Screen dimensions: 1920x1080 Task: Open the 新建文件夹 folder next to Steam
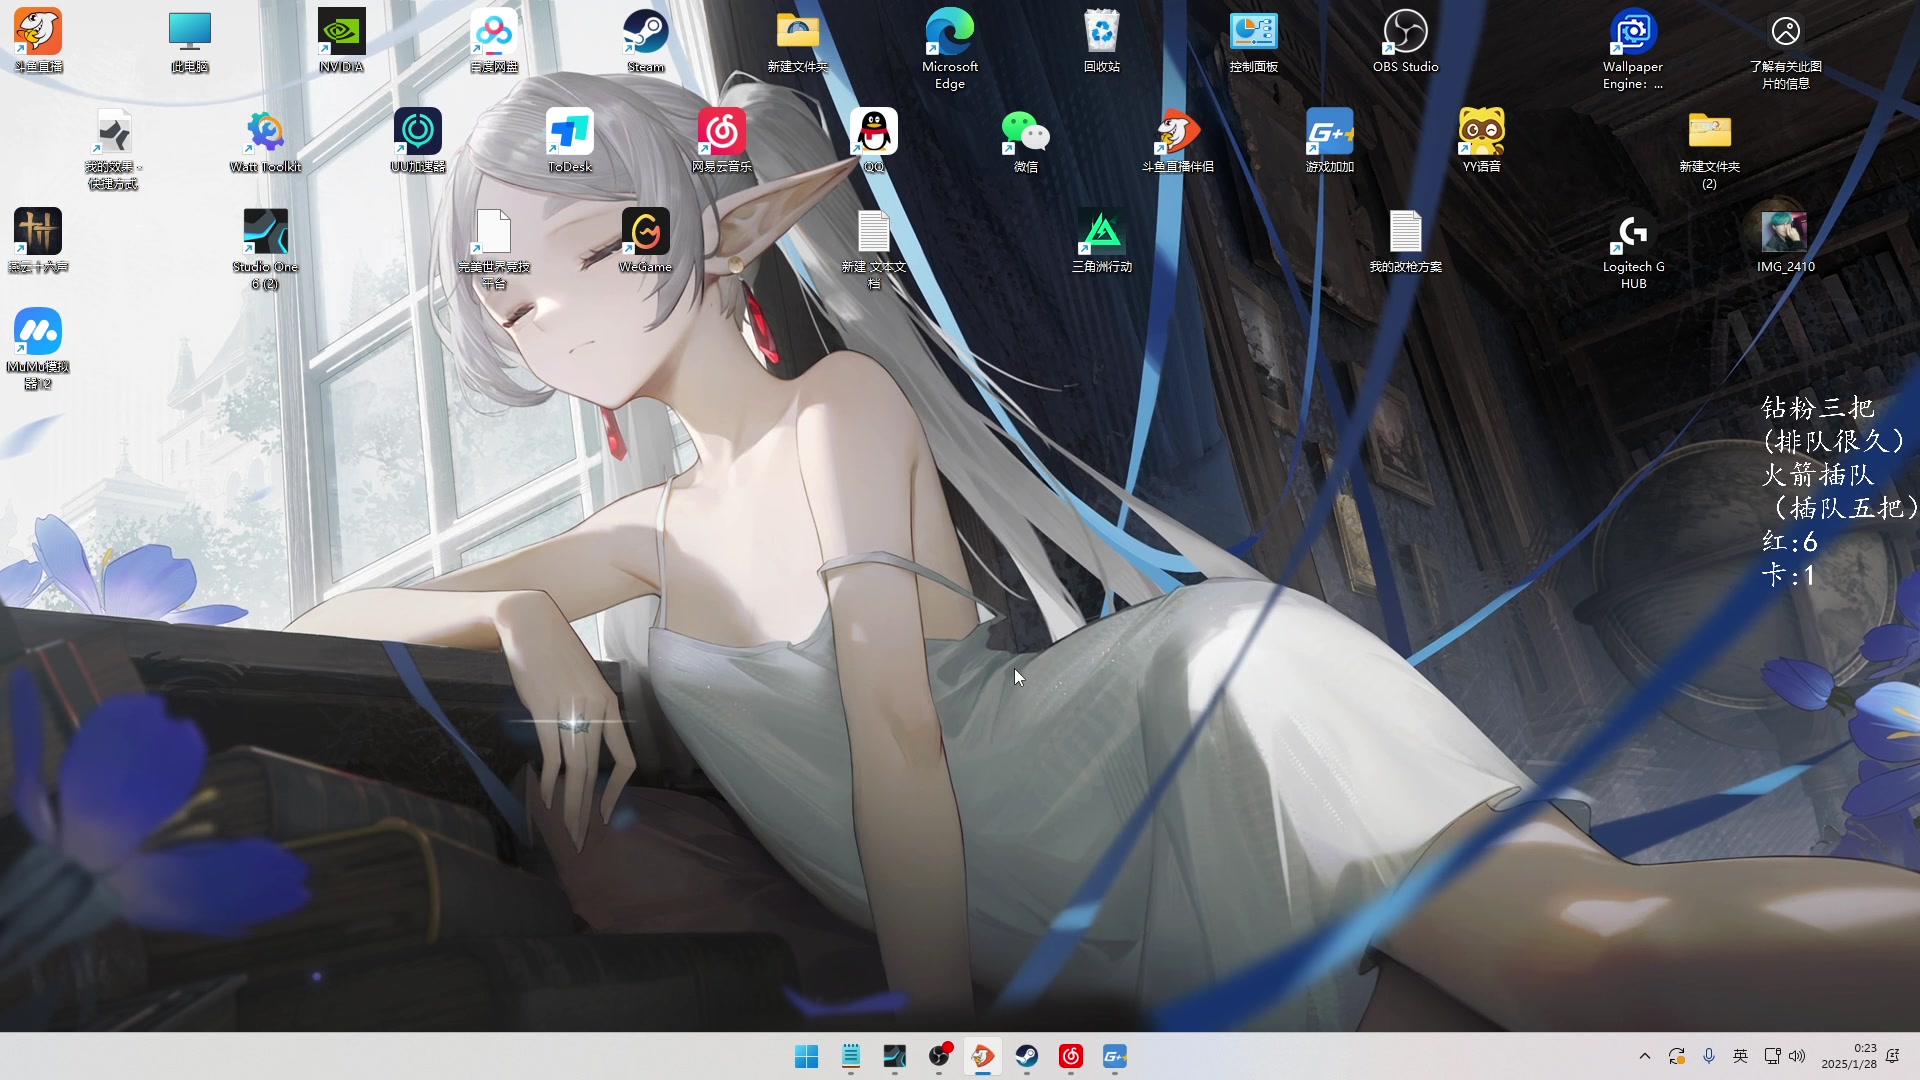(798, 41)
